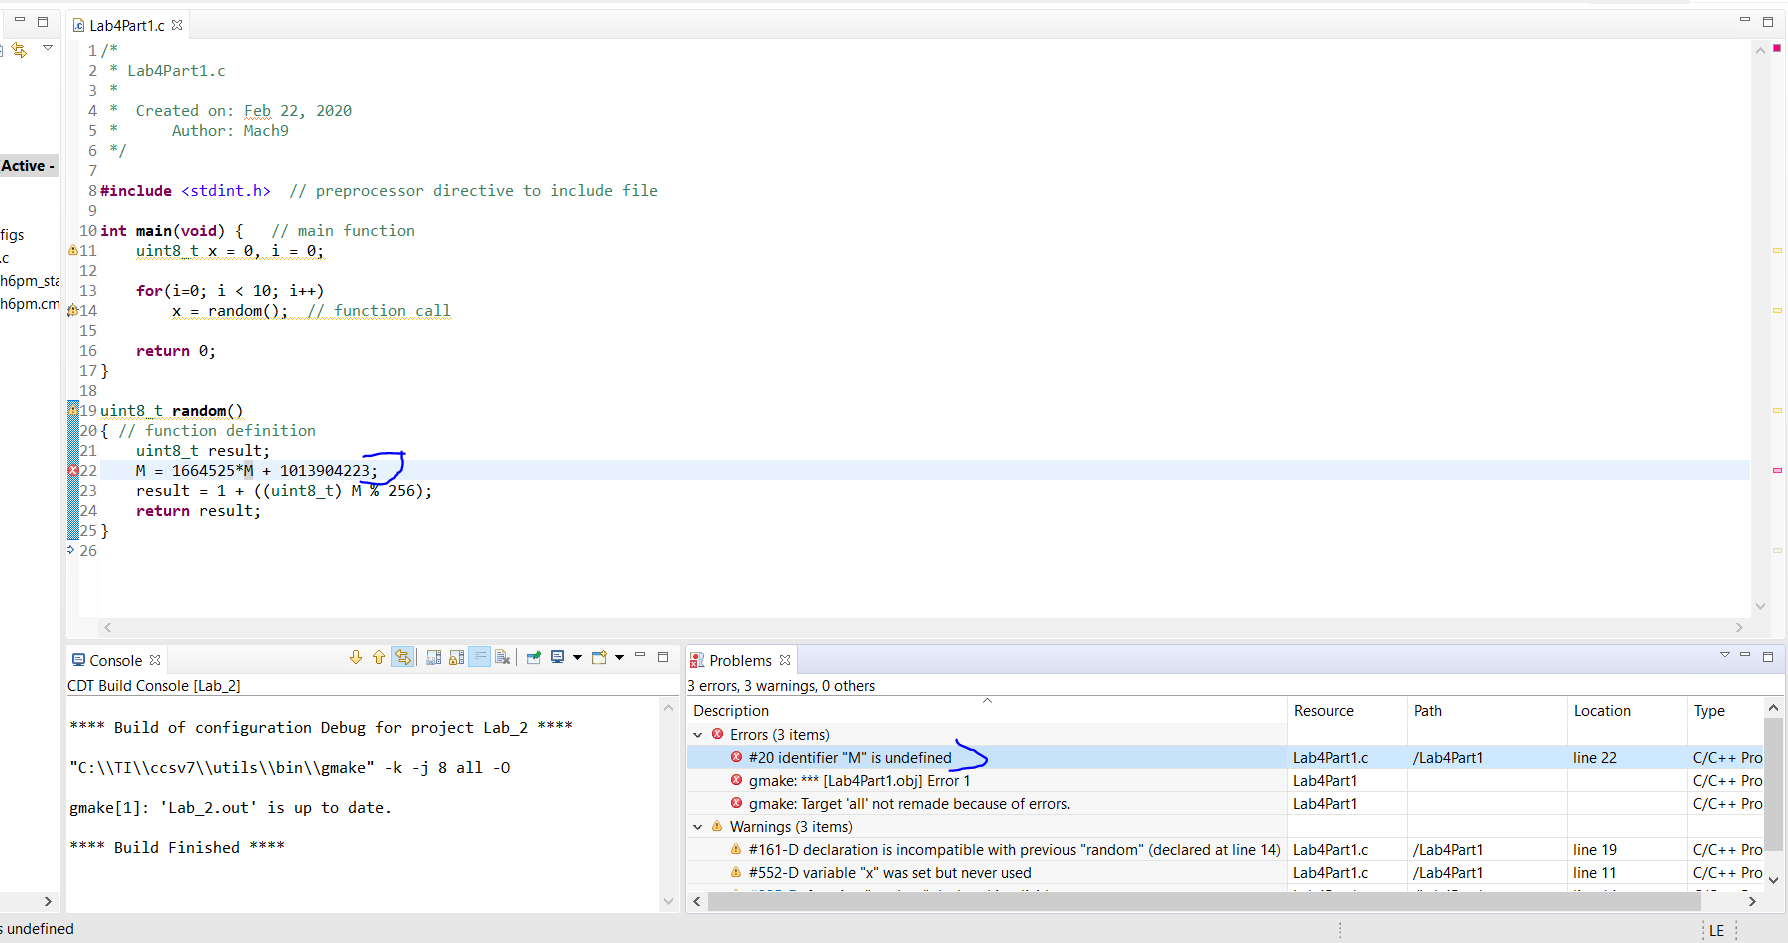Sort problems by the Location column header
This screenshot has height=943, width=1788.
(1603, 710)
